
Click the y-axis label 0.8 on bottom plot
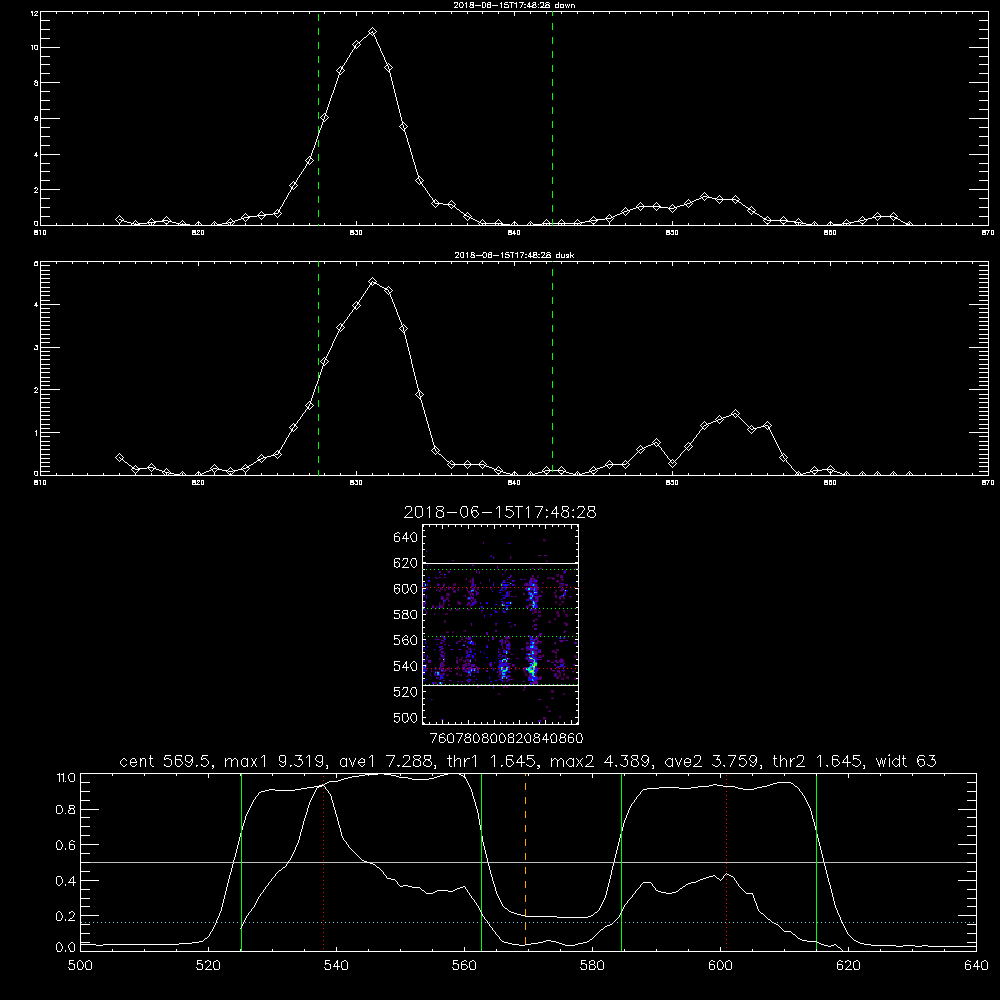(66, 810)
